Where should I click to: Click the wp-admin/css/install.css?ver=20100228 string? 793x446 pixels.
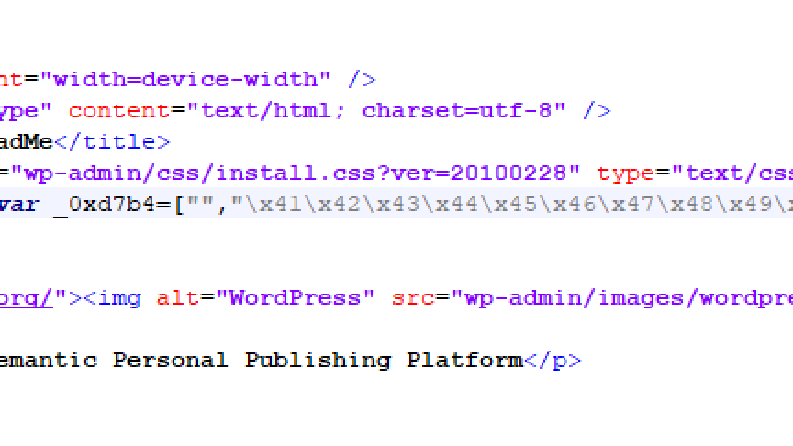(295, 173)
